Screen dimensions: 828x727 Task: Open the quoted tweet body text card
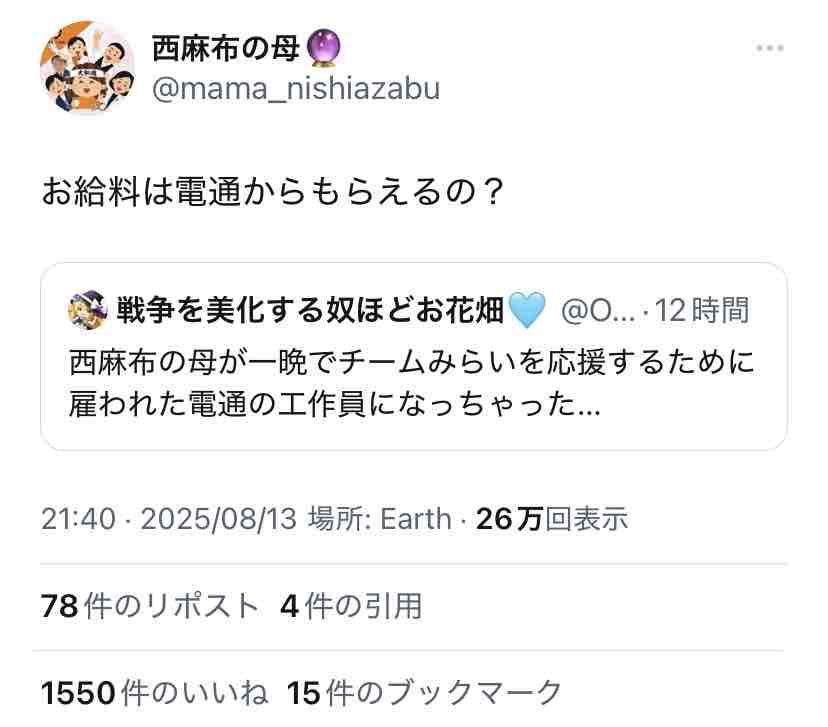click(x=413, y=356)
